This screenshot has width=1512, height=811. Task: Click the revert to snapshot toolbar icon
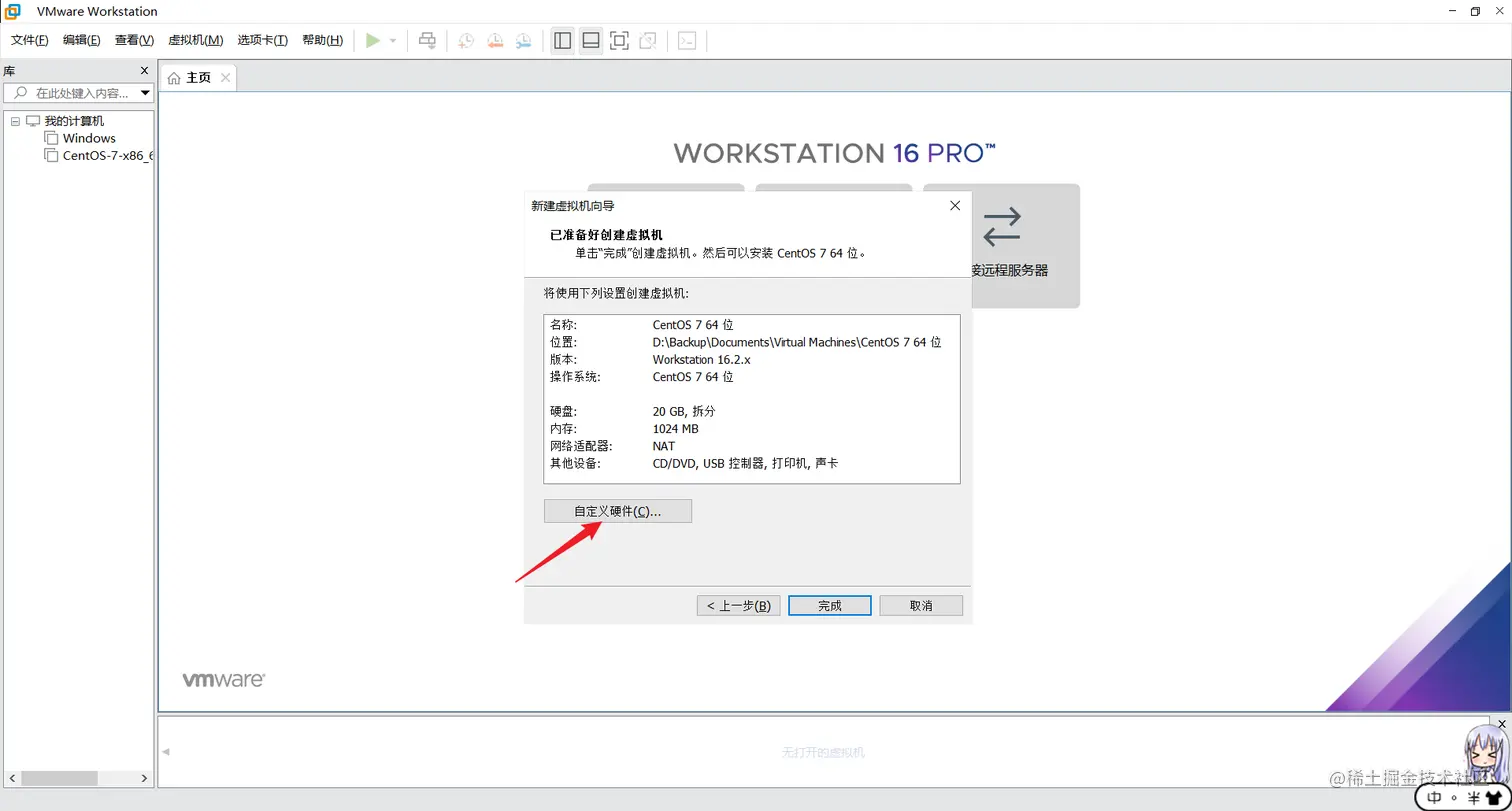(495, 40)
